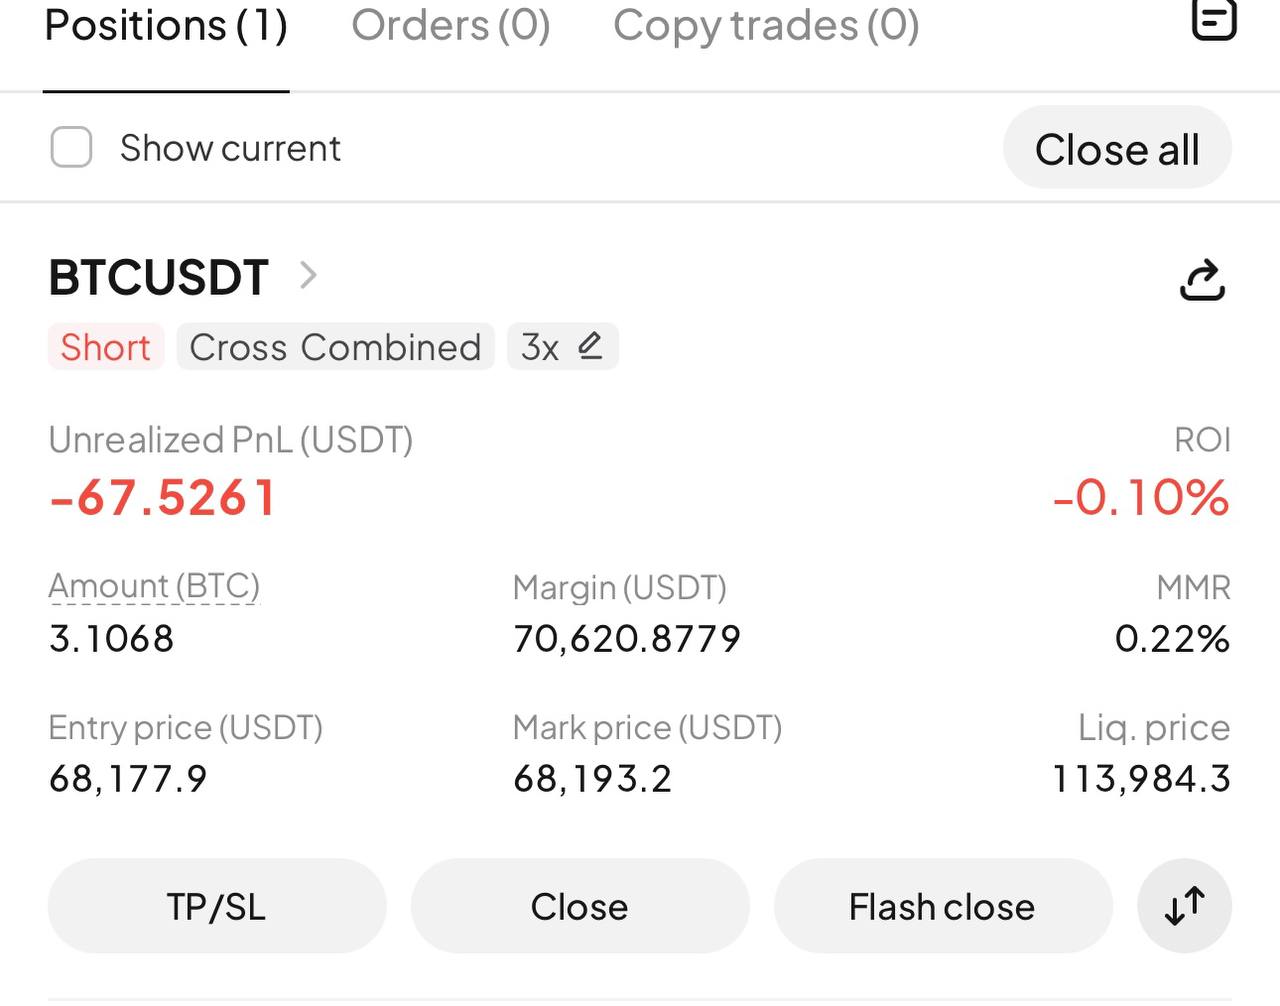Screen dimensions: 1280x1006
Task: Click the unrealized PnL value -67.5261
Action: coord(163,498)
